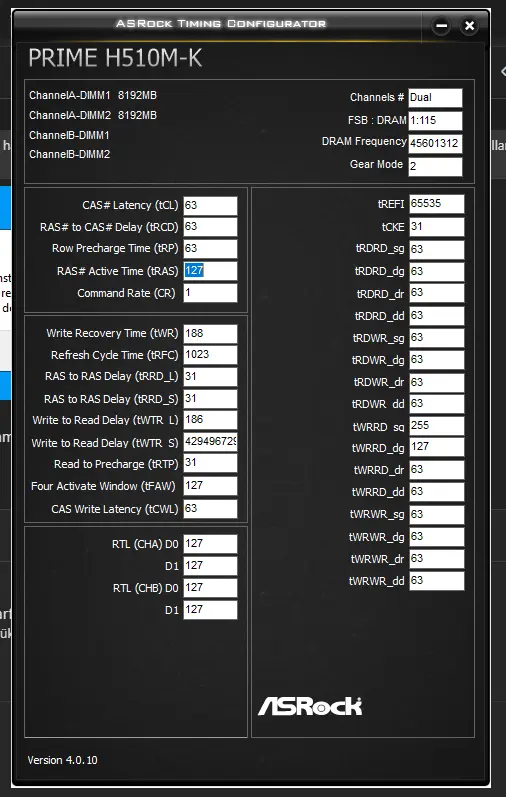
Task: Focus the Write to Read Delay tWTR_S field
Action: [210, 442]
